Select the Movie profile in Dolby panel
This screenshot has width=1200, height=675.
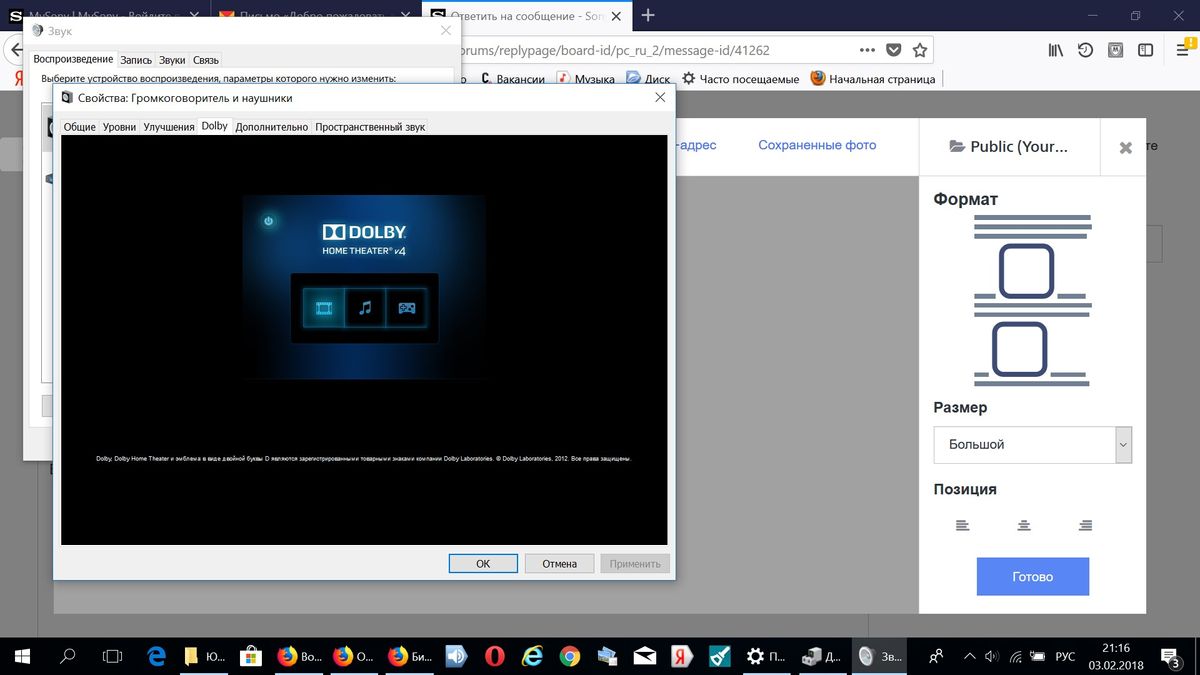click(x=322, y=308)
